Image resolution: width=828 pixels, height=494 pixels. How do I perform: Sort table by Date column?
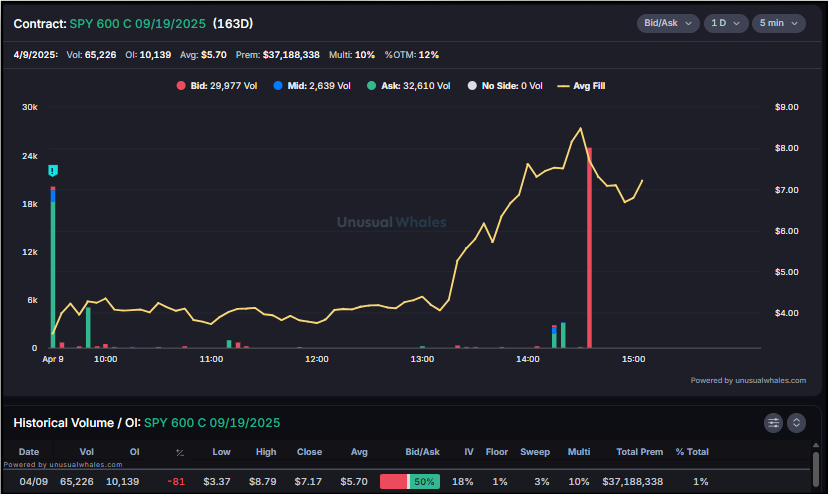click(x=29, y=452)
